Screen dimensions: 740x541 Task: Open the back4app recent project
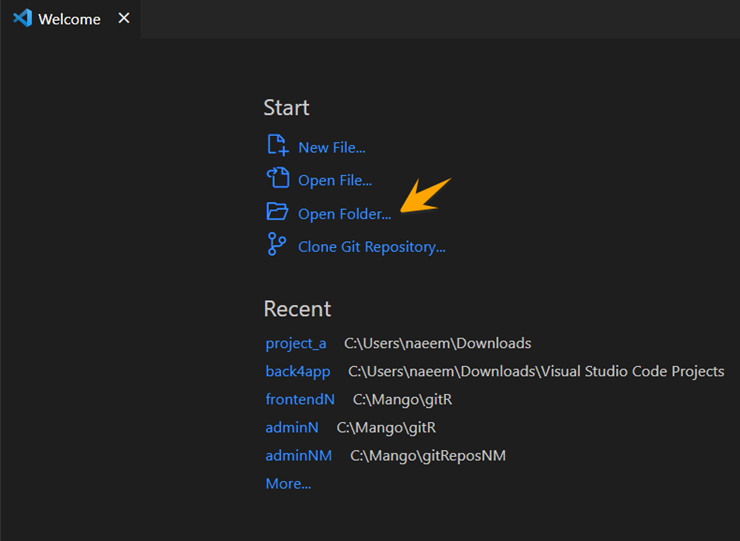tap(298, 371)
